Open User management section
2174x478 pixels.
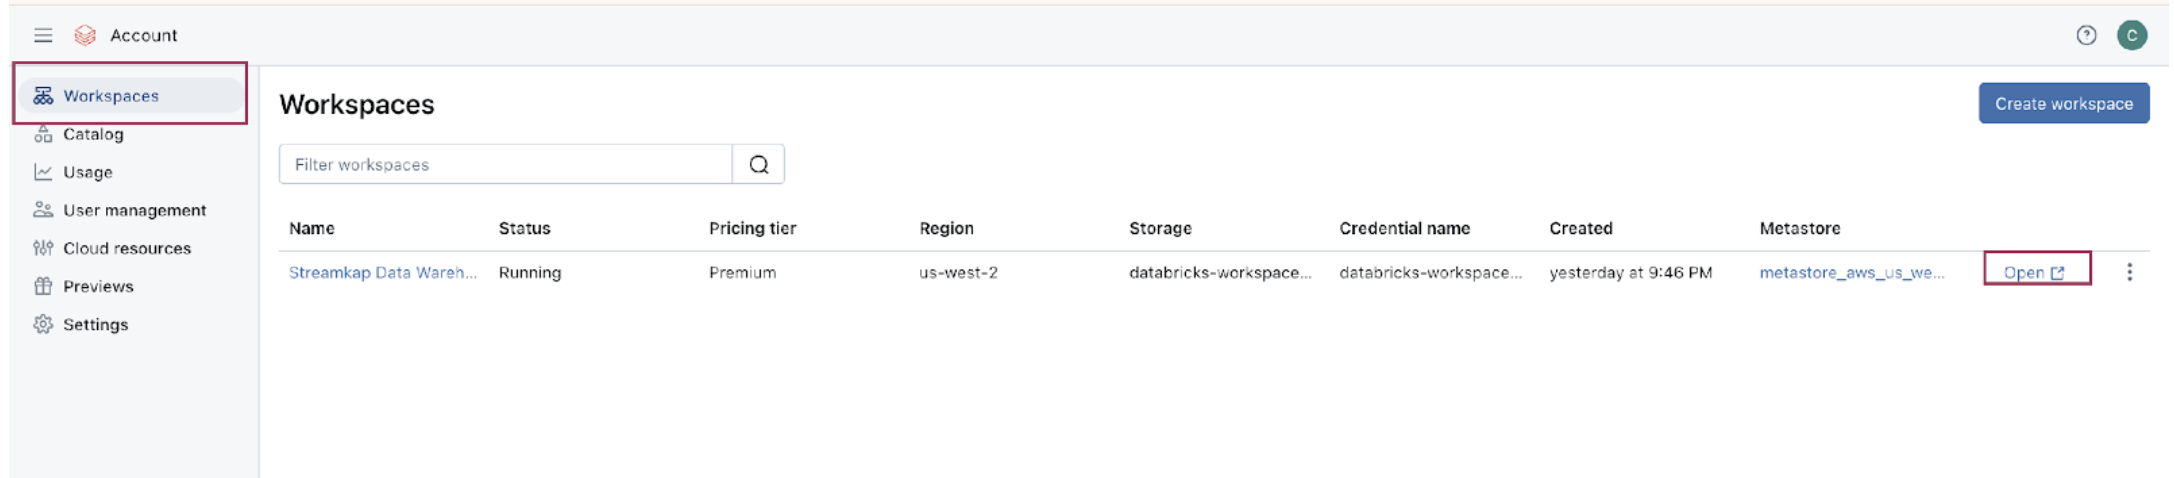[134, 210]
